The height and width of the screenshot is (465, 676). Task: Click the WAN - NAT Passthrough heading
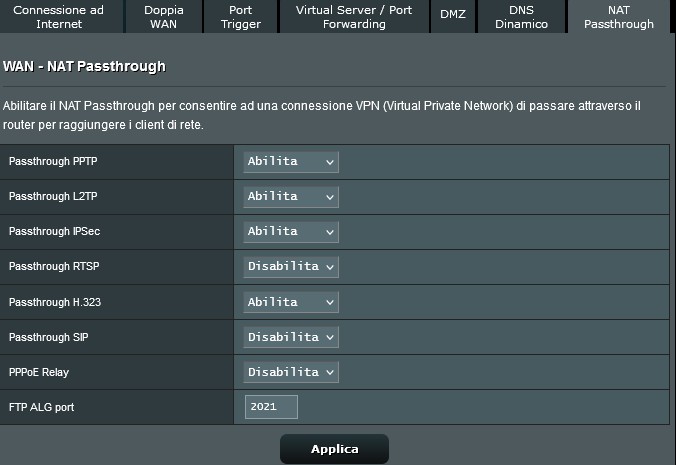pyautogui.click(x=84, y=67)
